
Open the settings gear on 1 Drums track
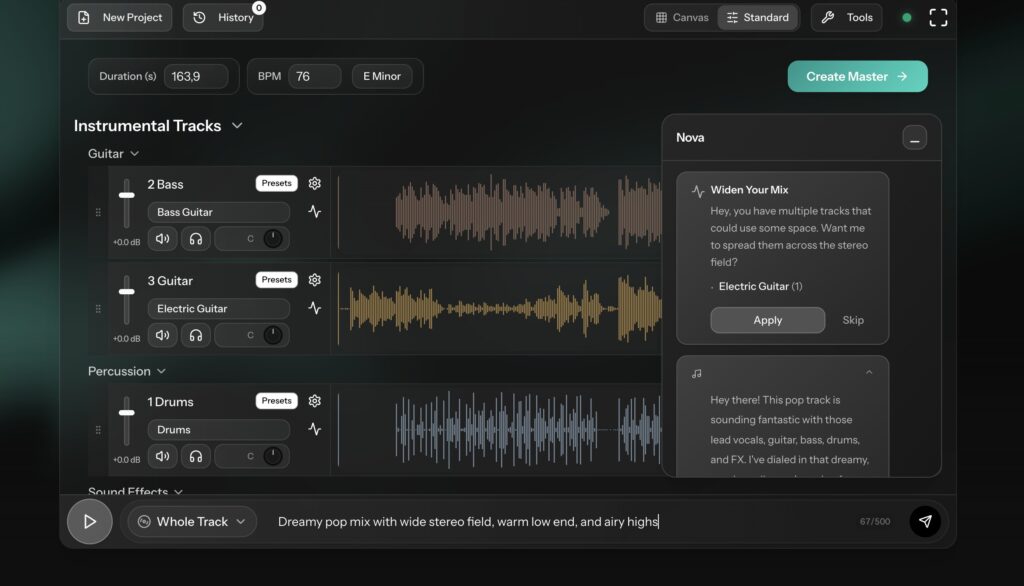click(314, 400)
